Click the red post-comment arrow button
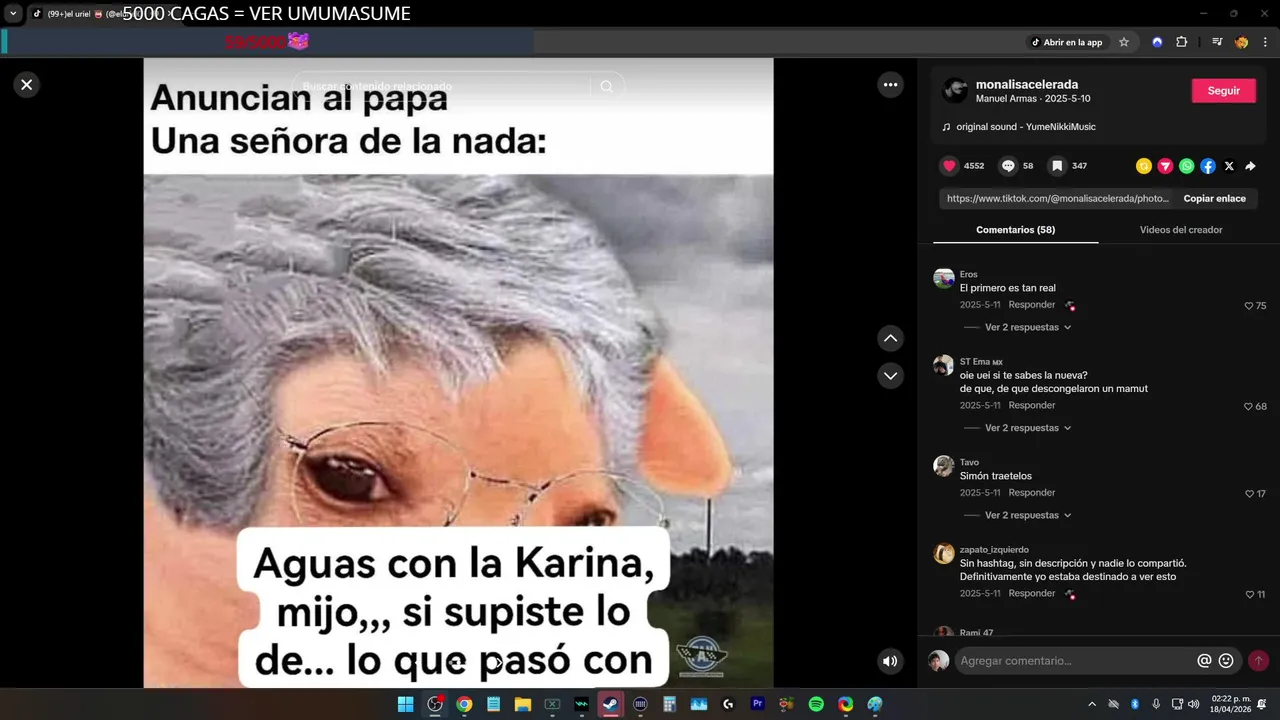 tap(1258, 661)
